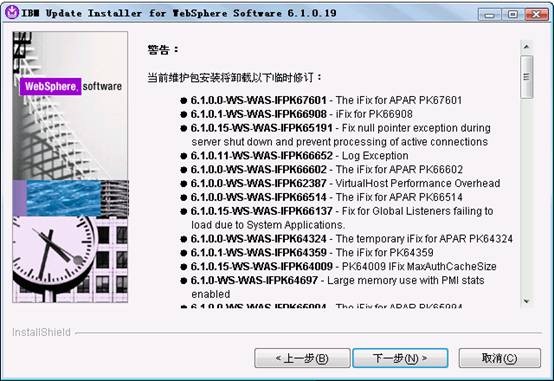Select text 6.1.0.0-WS-WAS-IFPK67601

tap(258, 100)
